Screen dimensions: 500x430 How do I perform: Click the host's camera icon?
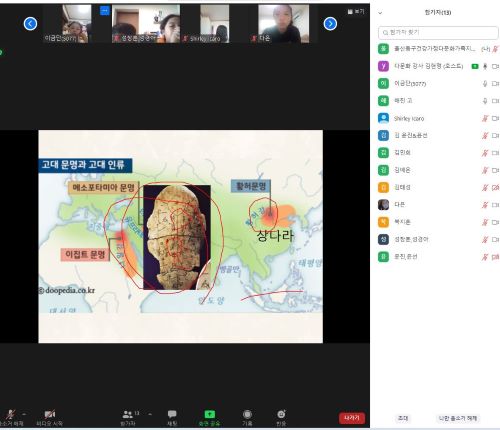(495, 66)
